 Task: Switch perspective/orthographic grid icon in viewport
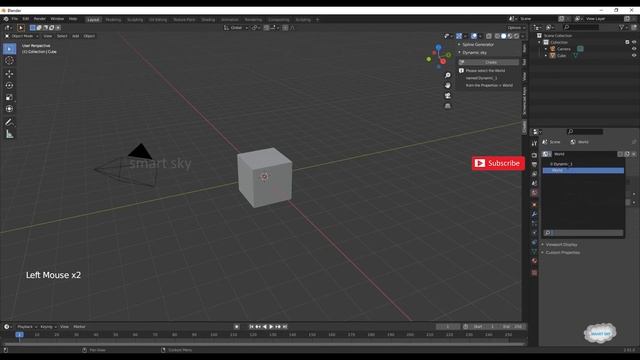pos(448,106)
